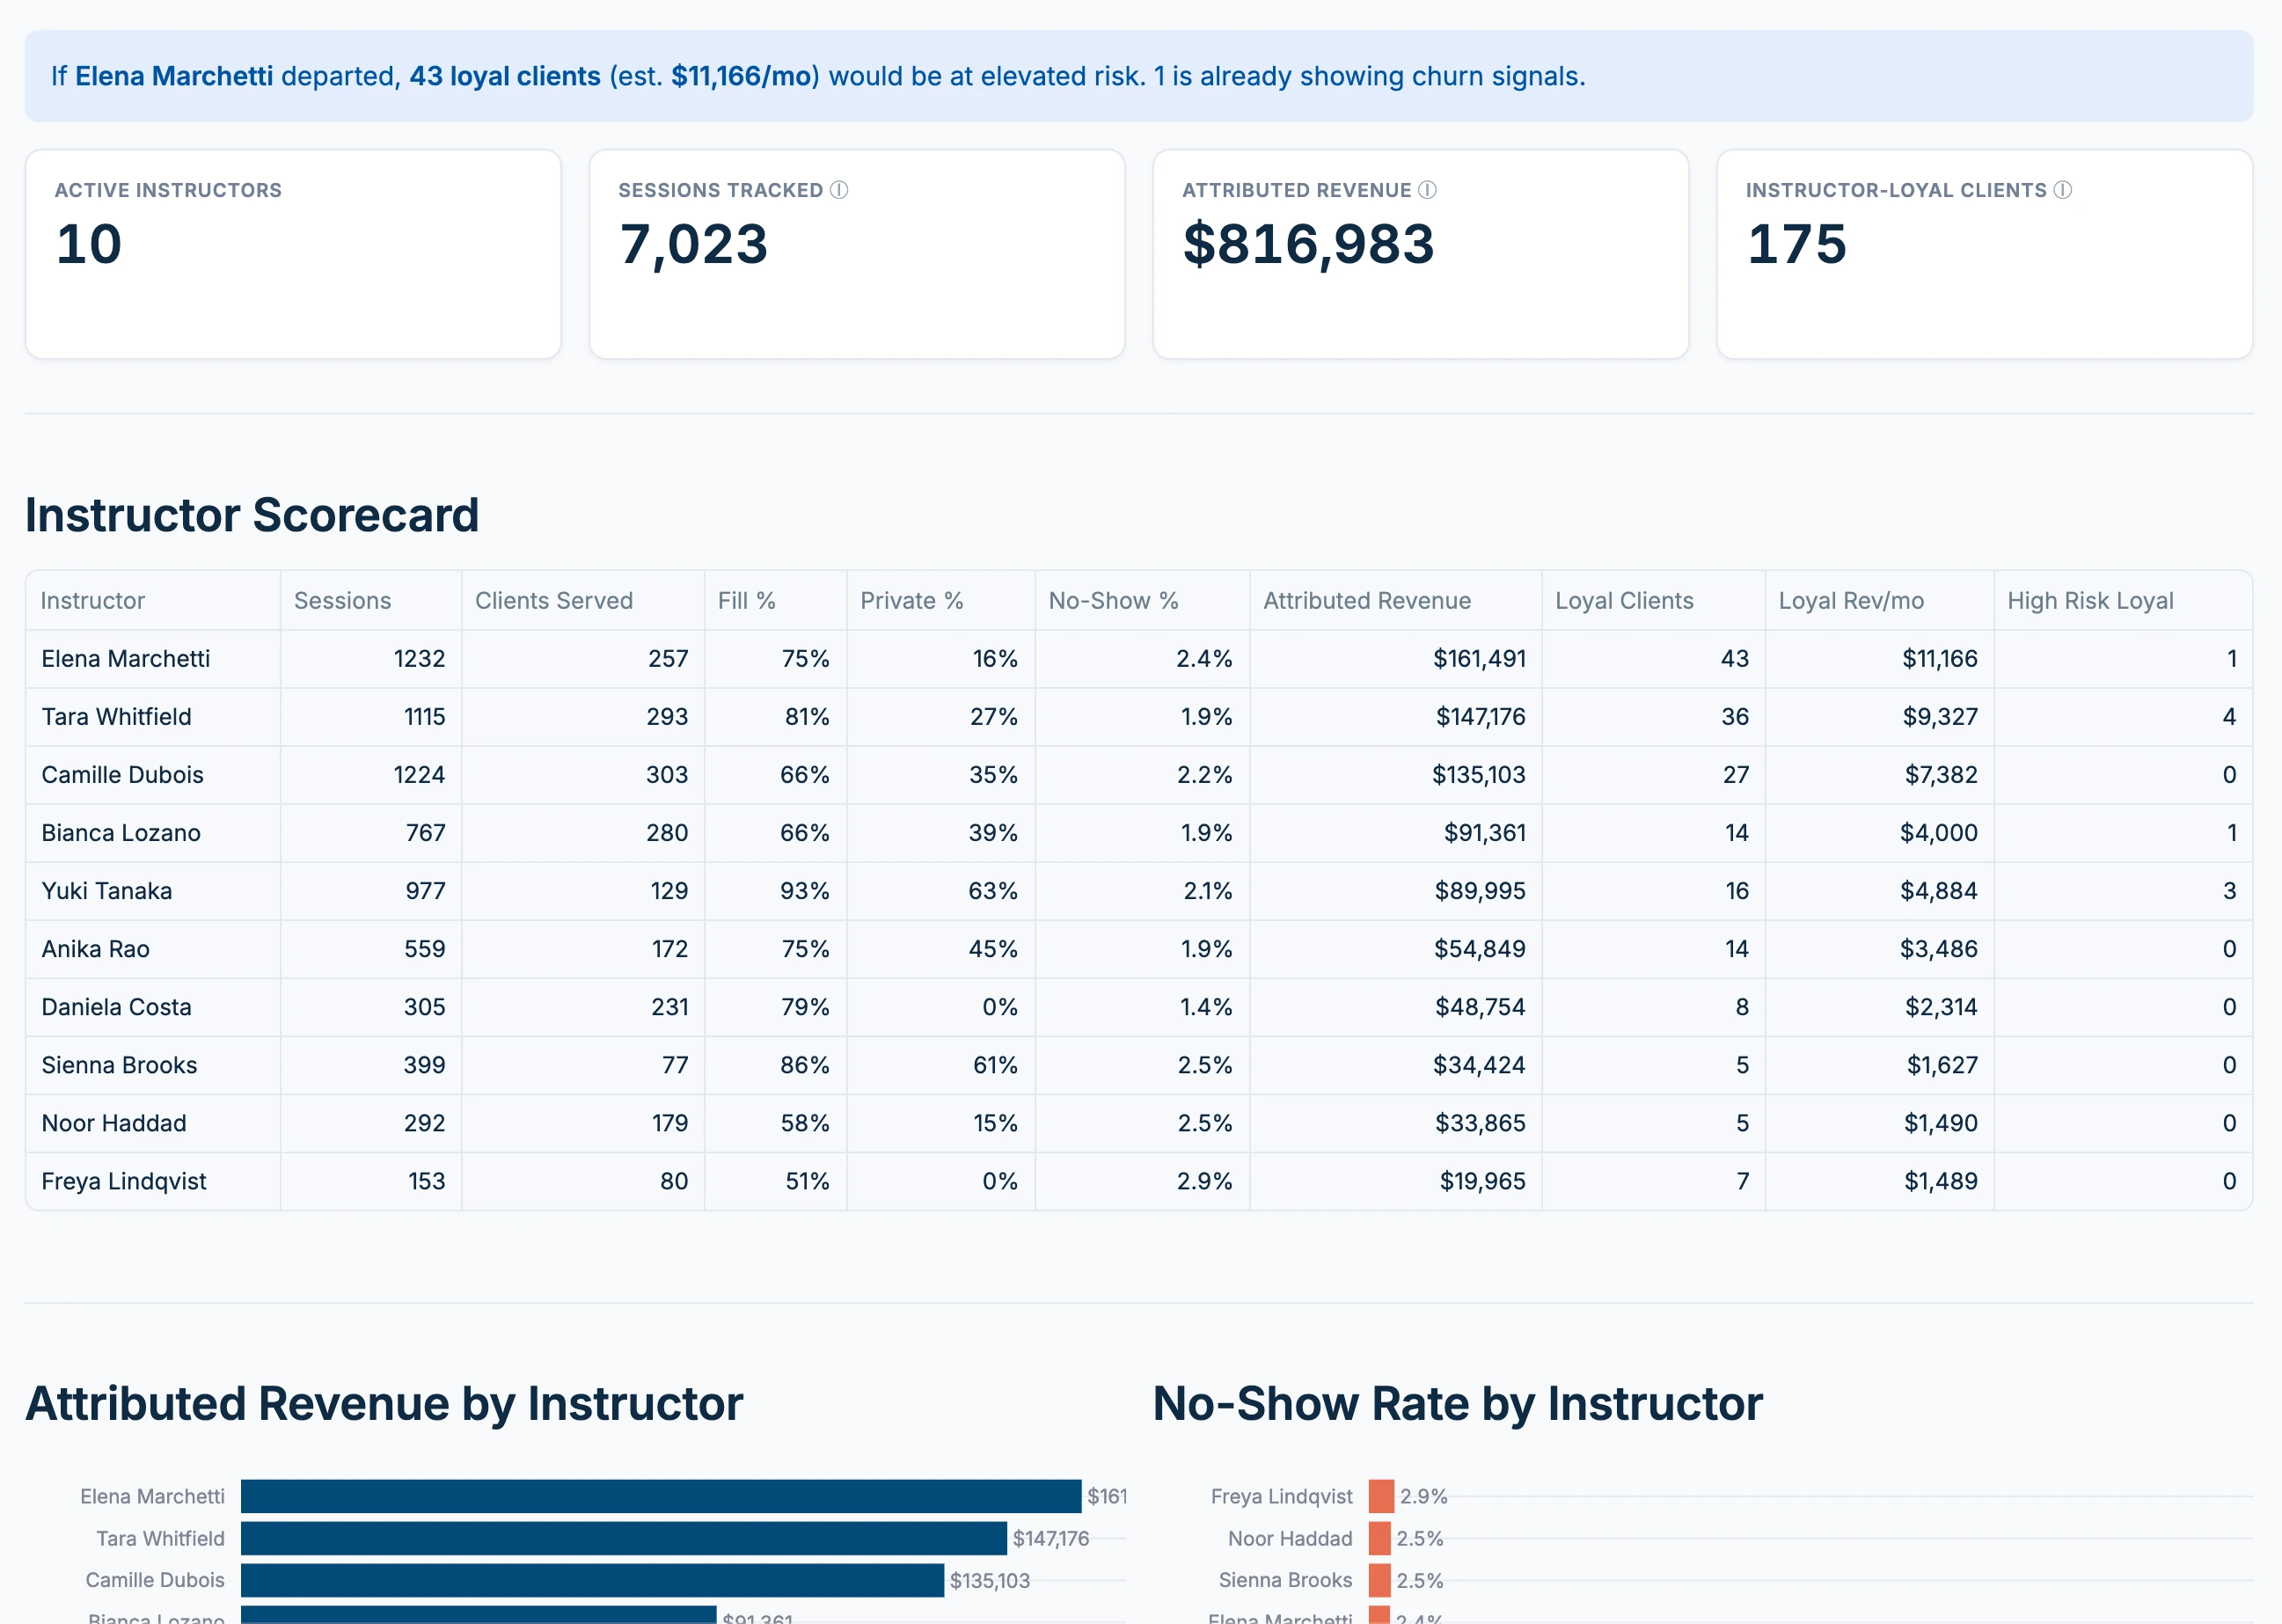Screen dimensions: 2282x1624
Task: Click Sienna Brooks's no-show rate bar
Action: 1380,1579
